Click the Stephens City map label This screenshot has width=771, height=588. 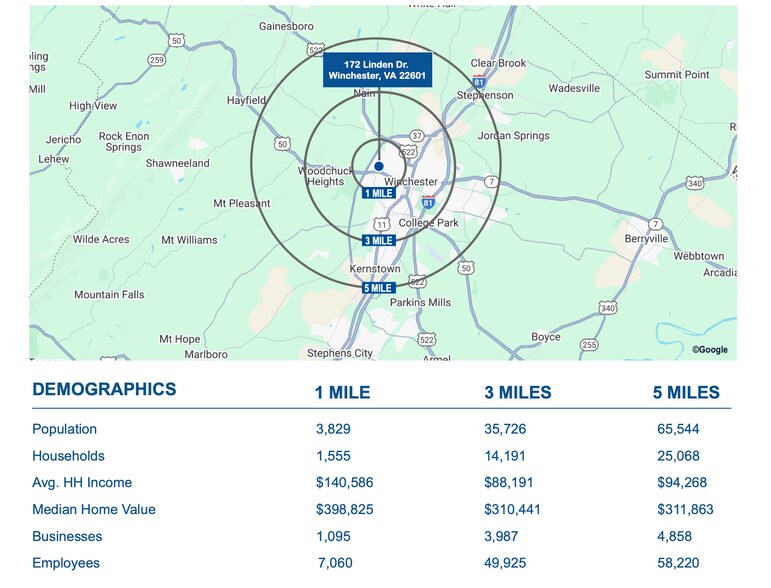[x=340, y=353]
